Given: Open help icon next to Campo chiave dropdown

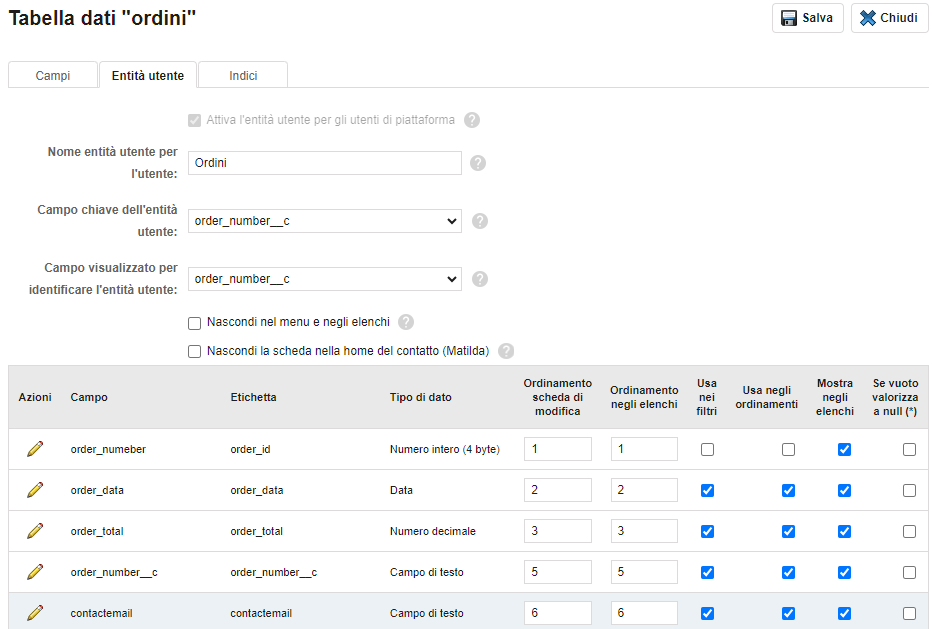Looking at the screenshot, I should 480,221.
